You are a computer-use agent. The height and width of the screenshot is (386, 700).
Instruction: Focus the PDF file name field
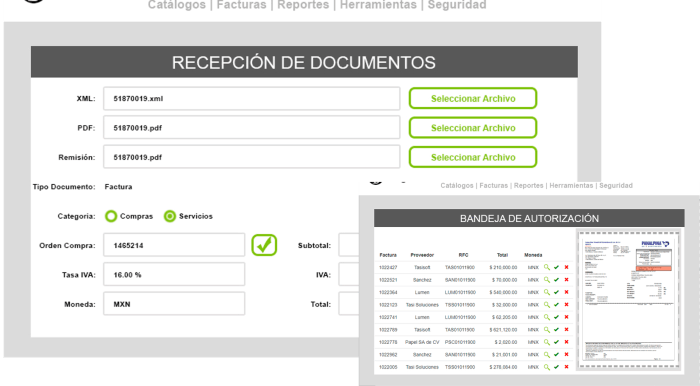pyautogui.click(x=251, y=128)
